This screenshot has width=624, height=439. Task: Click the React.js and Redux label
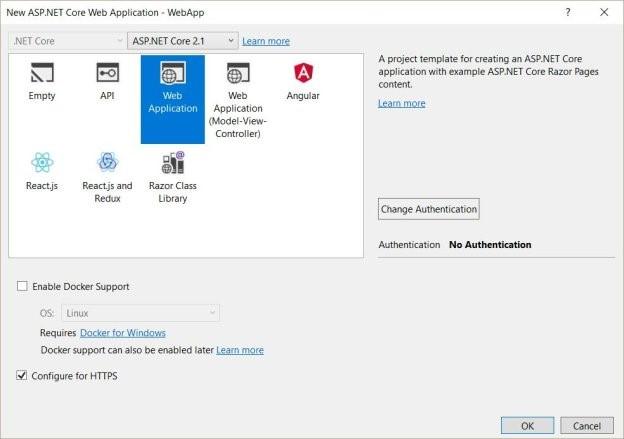107,192
